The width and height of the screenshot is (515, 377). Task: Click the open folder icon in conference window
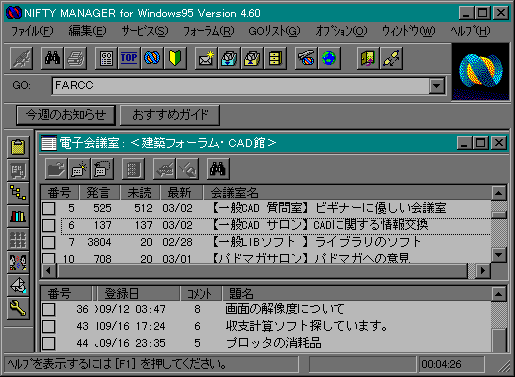click(56, 169)
